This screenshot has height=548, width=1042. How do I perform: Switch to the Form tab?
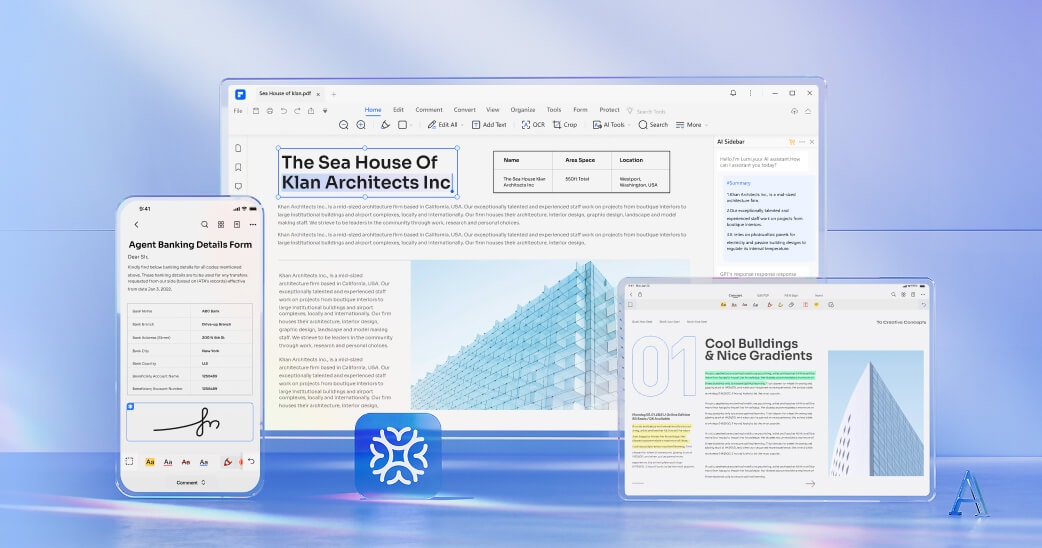[580, 110]
